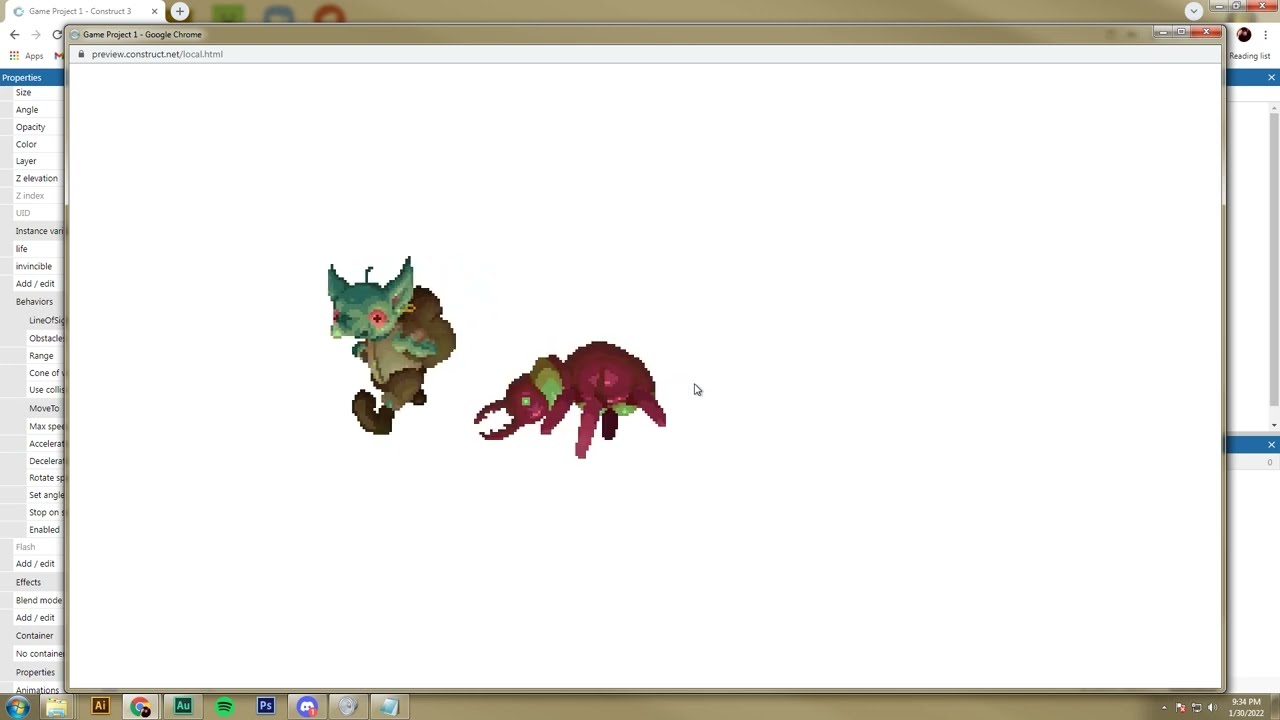
Task: Click the Chrome back arrow in main window
Action: (x=14, y=34)
